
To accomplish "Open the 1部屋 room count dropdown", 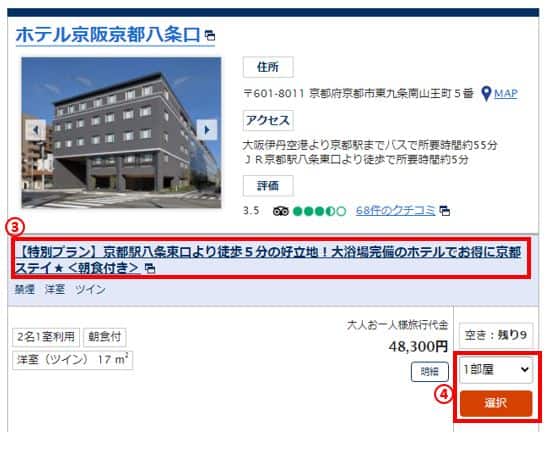I will tap(496, 370).
